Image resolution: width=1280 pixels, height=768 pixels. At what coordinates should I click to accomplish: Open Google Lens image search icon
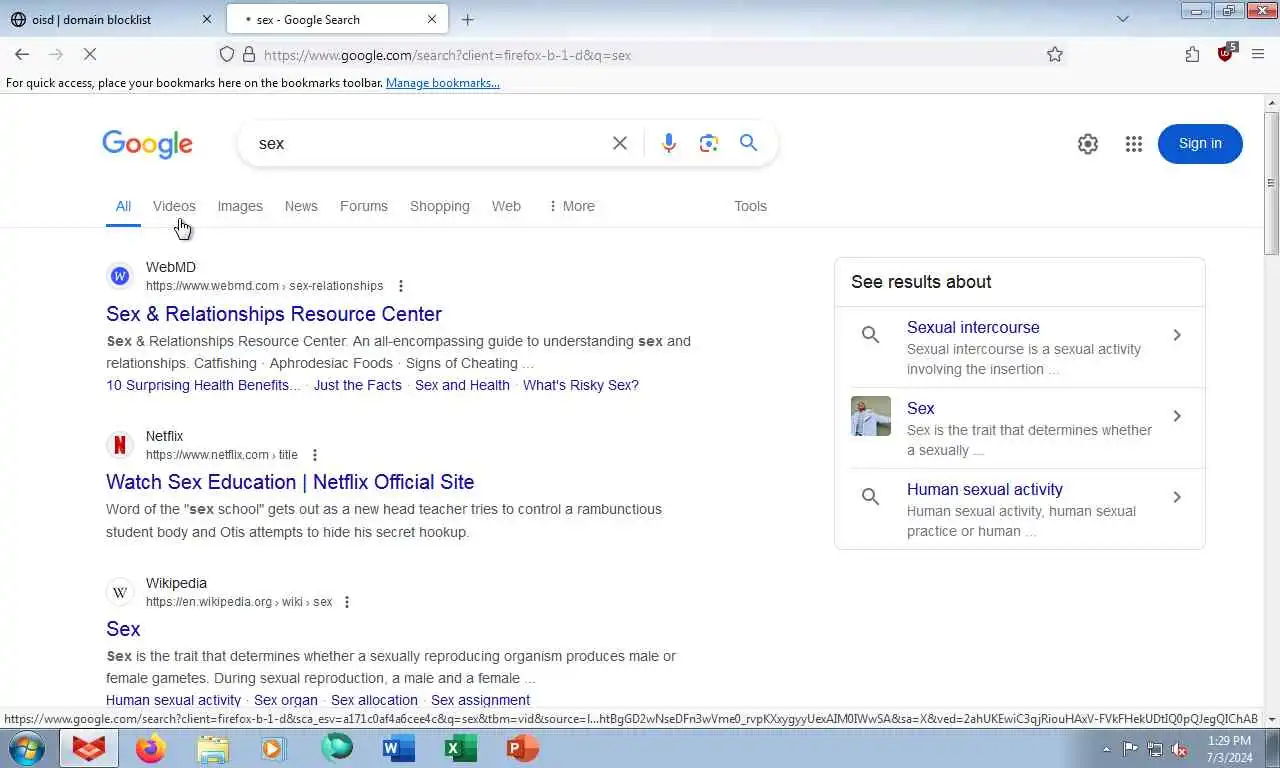tap(709, 143)
